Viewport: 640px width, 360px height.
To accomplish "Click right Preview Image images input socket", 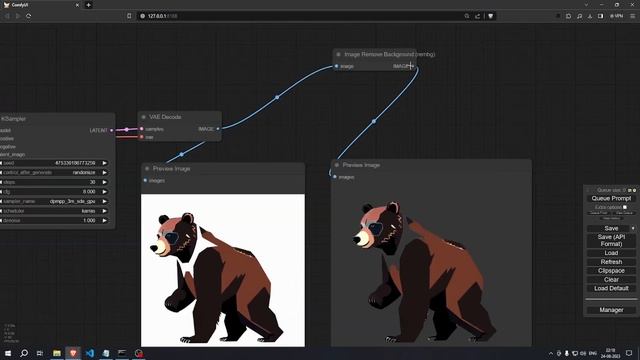I will pos(335,177).
